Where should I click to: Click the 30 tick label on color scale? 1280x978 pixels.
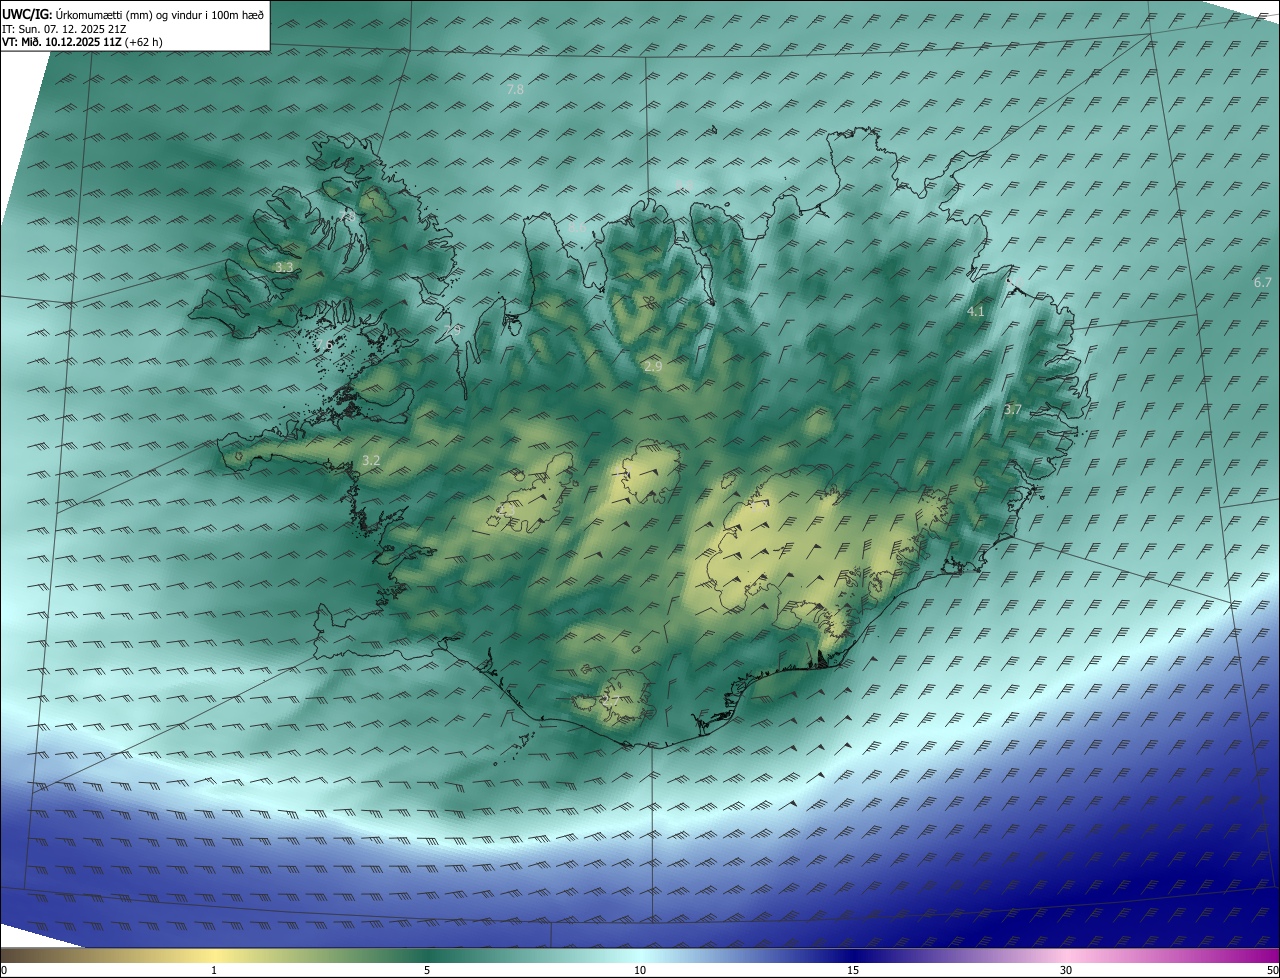pyautogui.click(x=1066, y=970)
